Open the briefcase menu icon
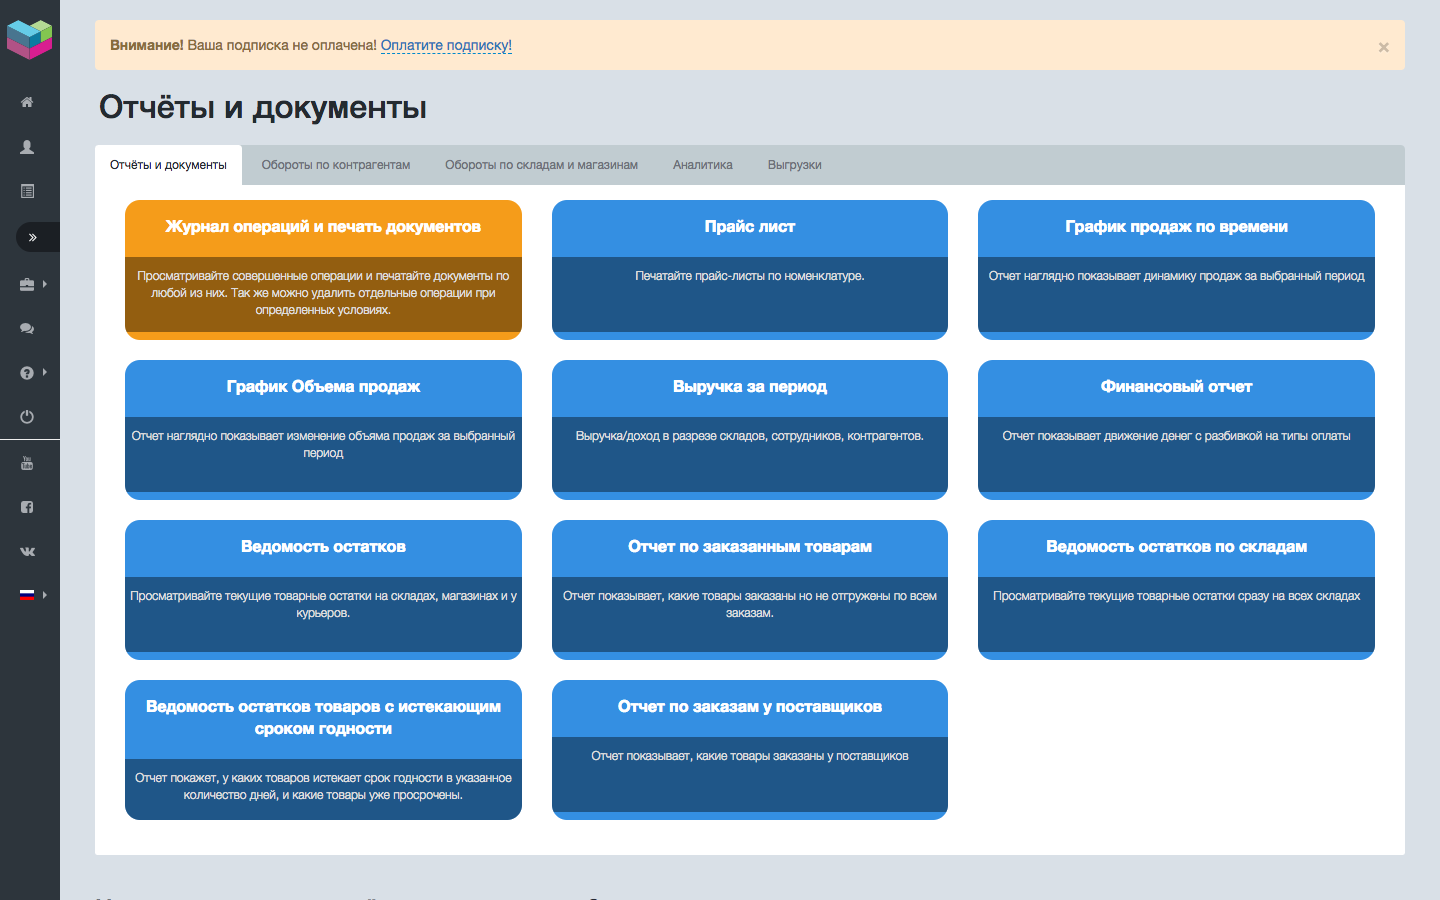This screenshot has width=1440, height=900. point(27,284)
